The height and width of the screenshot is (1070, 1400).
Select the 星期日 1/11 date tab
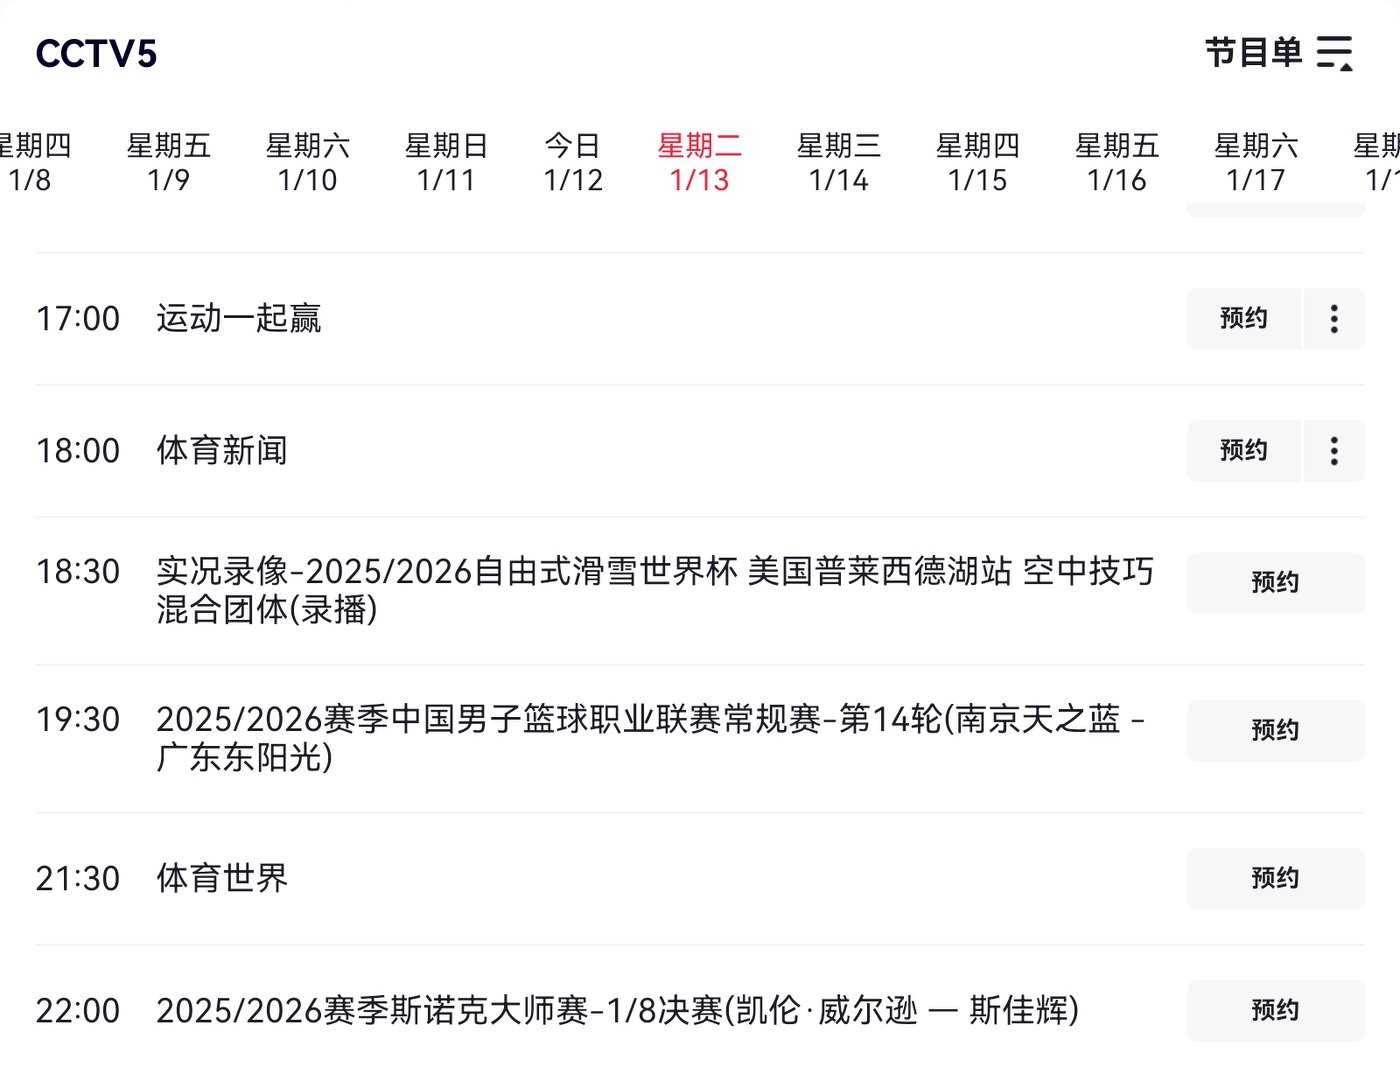pyautogui.click(x=446, y=163)
